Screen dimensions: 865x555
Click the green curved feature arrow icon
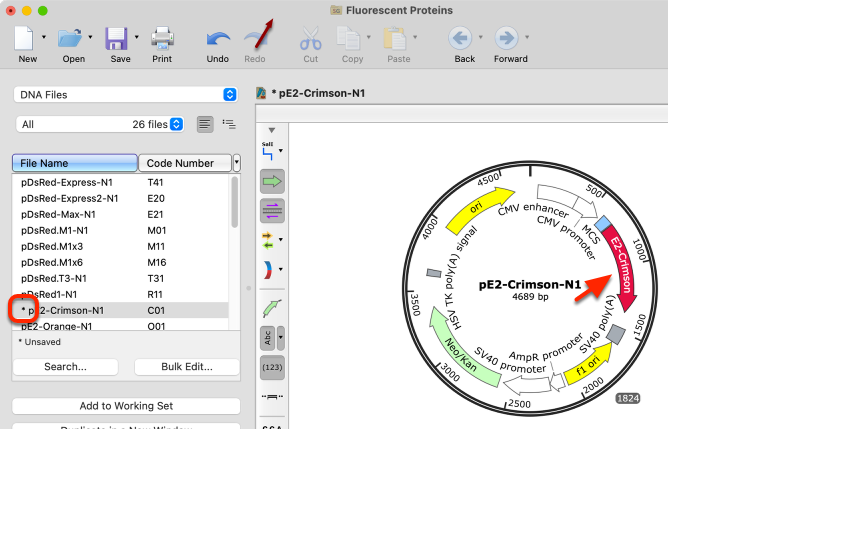[272, 308]
